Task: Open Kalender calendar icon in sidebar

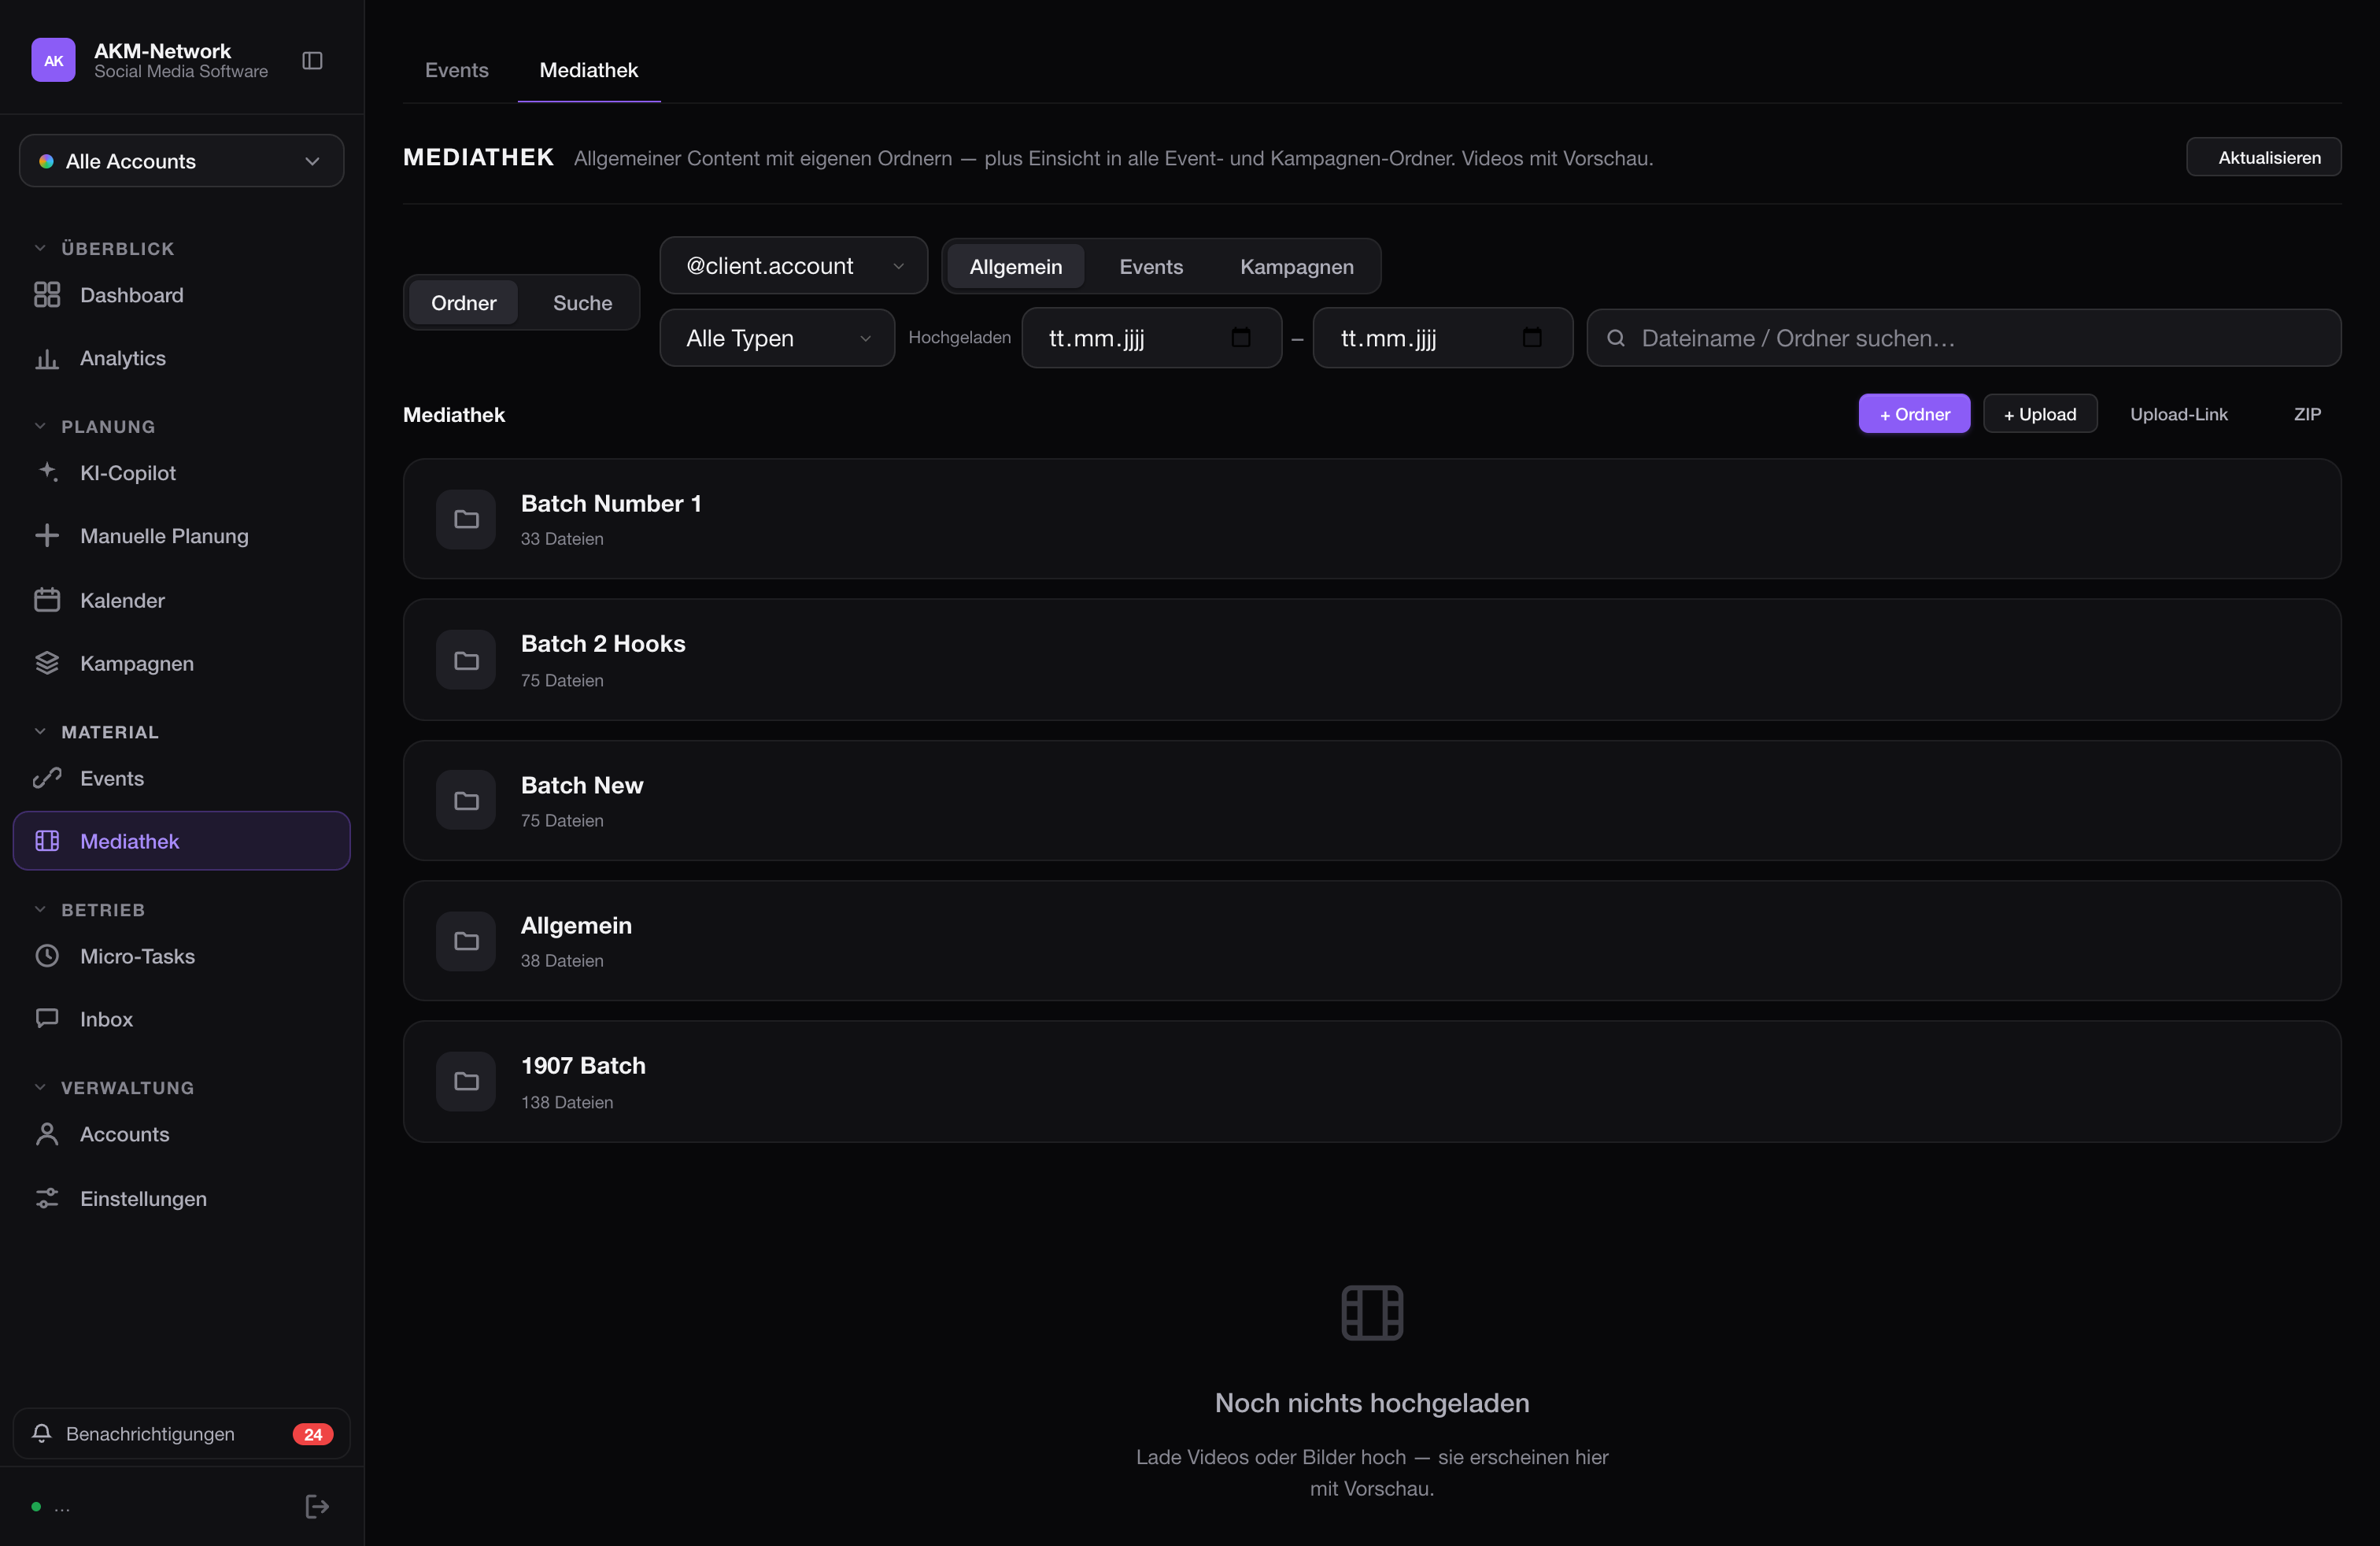Action: point(47,600)
